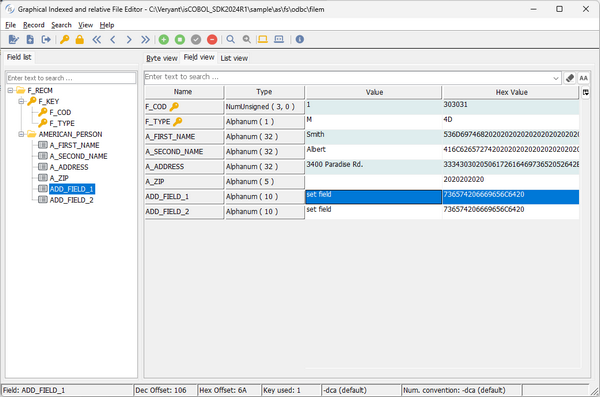Click the '303031' hex value cell
The width and height of the screenshot is (600, 397).
click(511, 107)
